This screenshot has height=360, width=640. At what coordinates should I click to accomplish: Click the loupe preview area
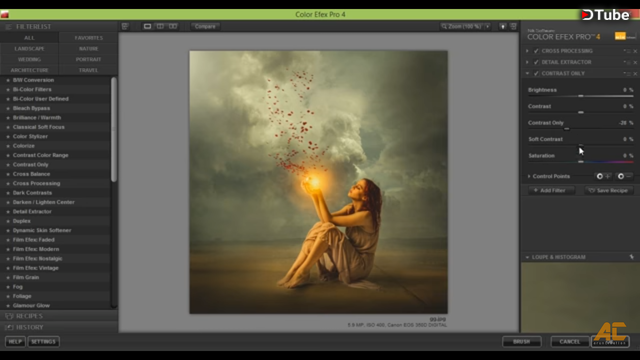point(580,297)
